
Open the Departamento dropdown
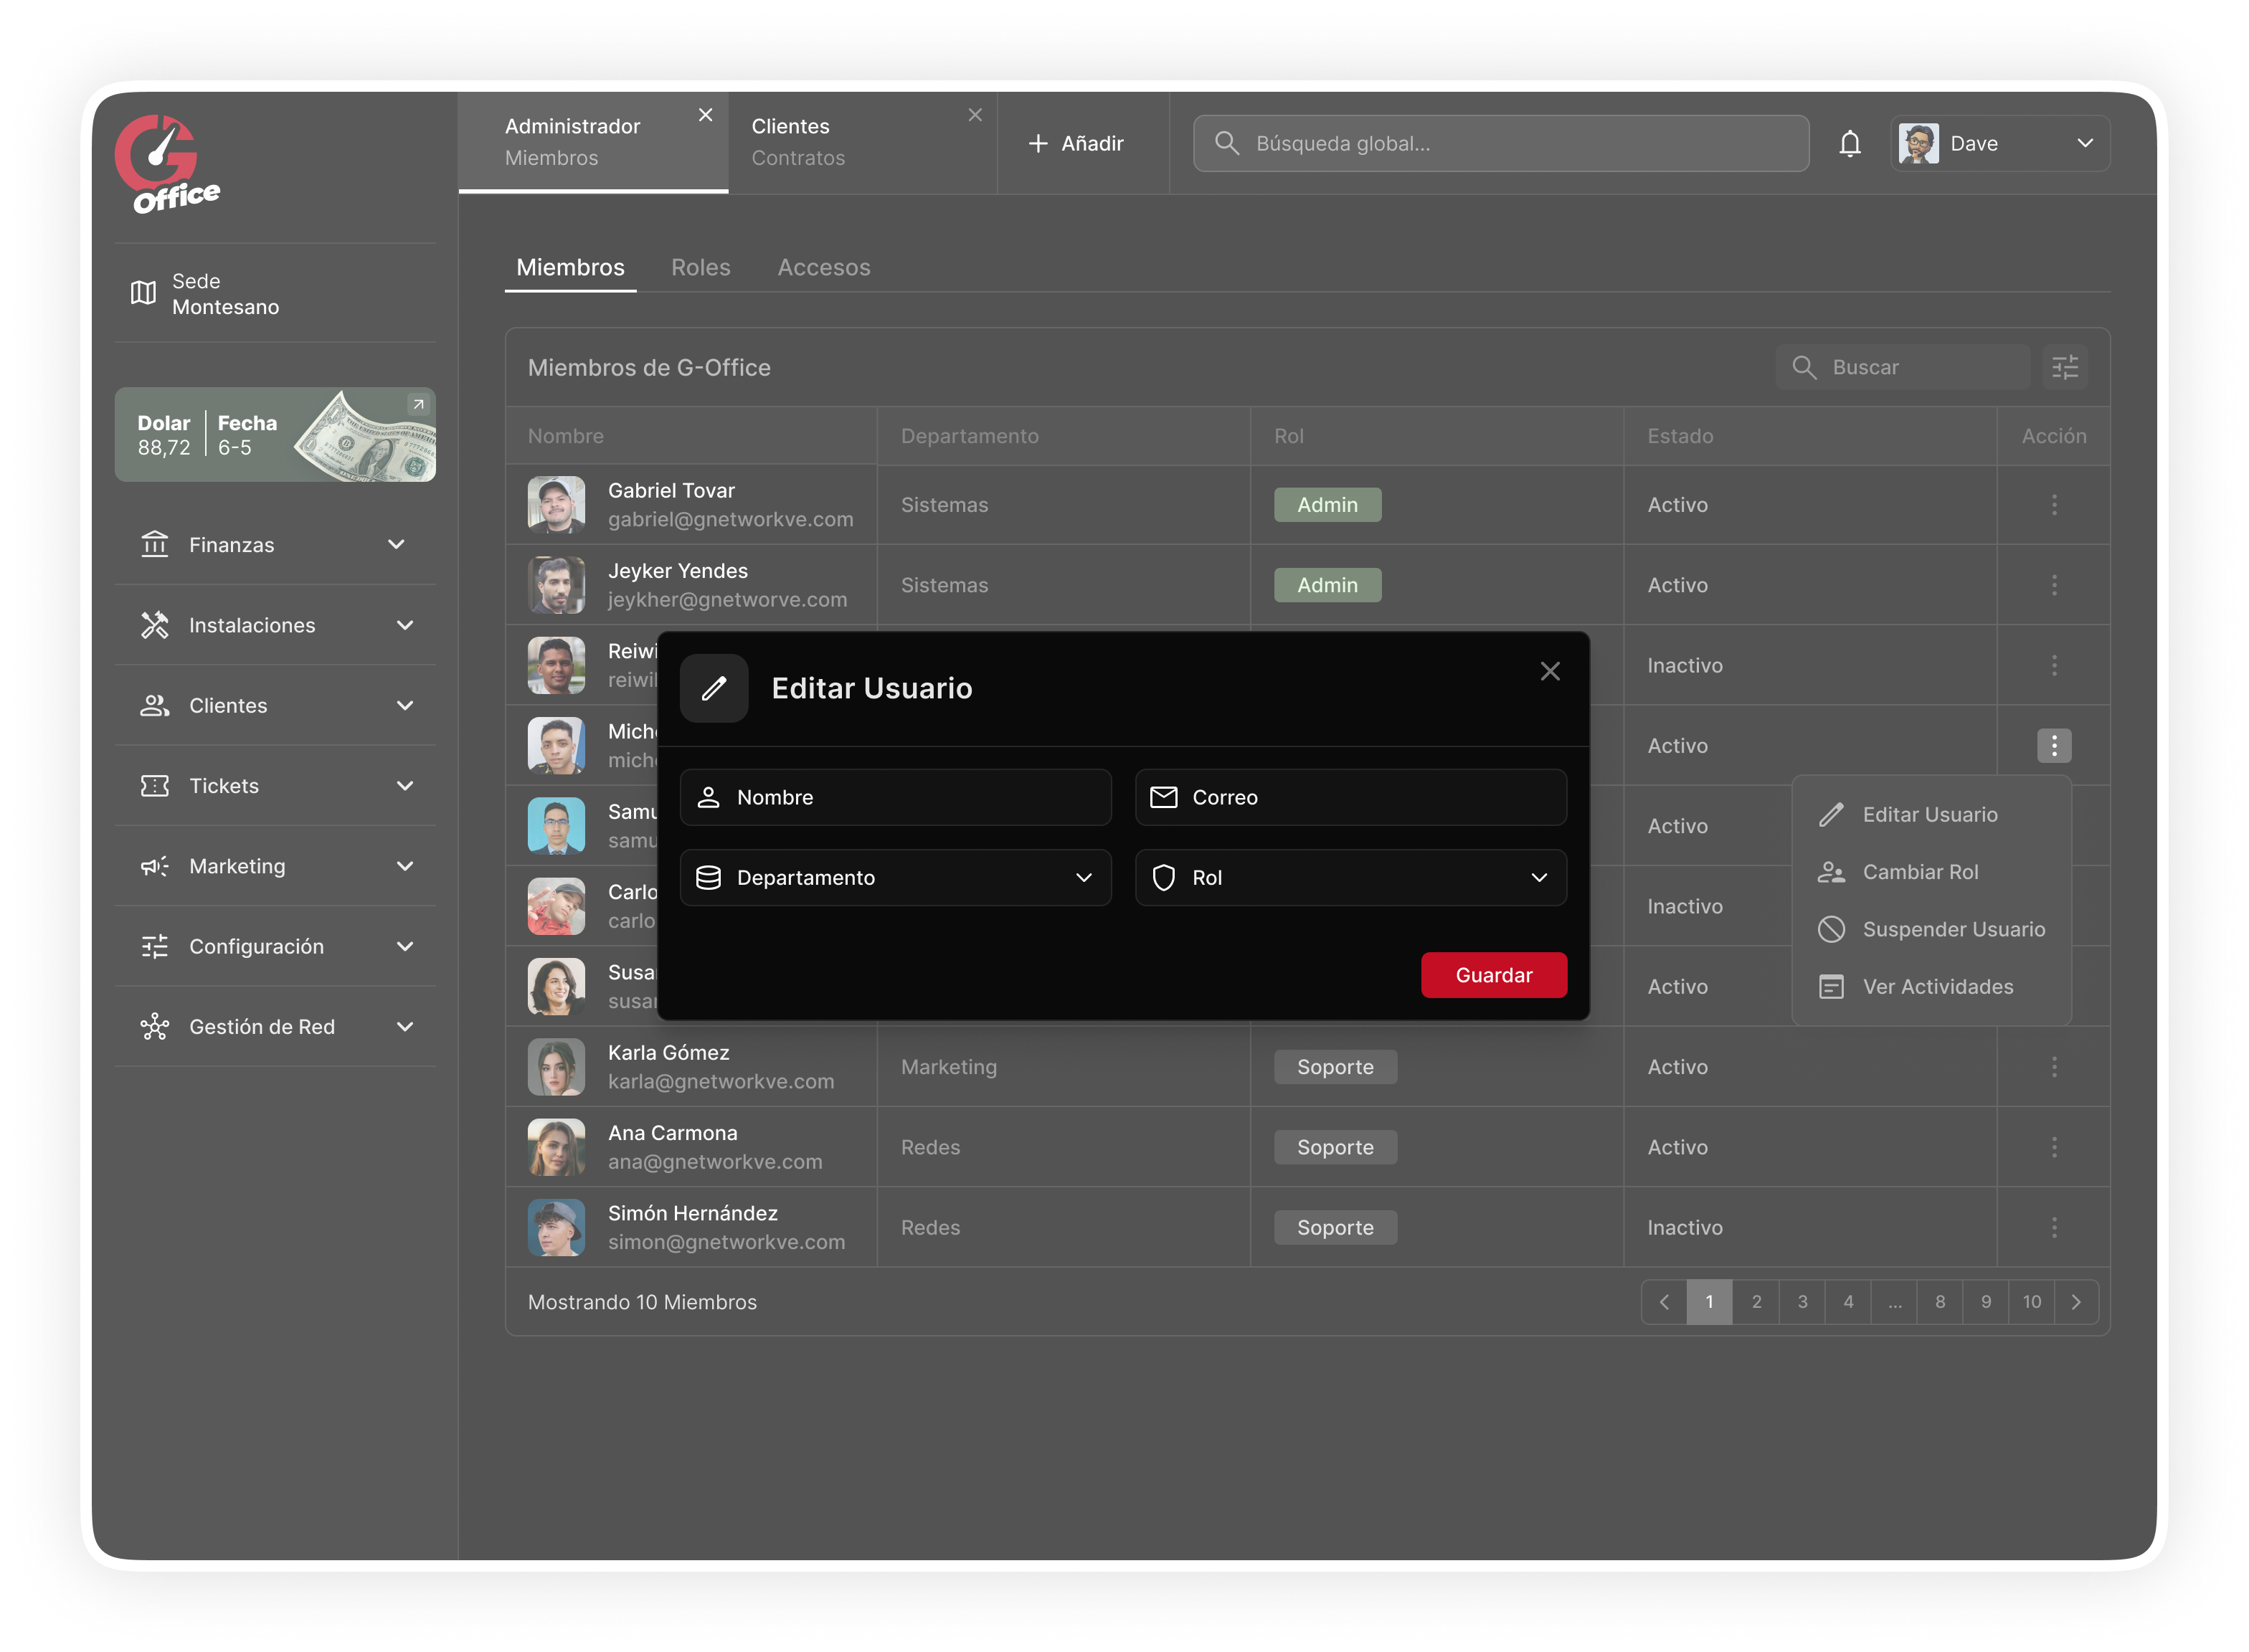click(x=895, y=878)
